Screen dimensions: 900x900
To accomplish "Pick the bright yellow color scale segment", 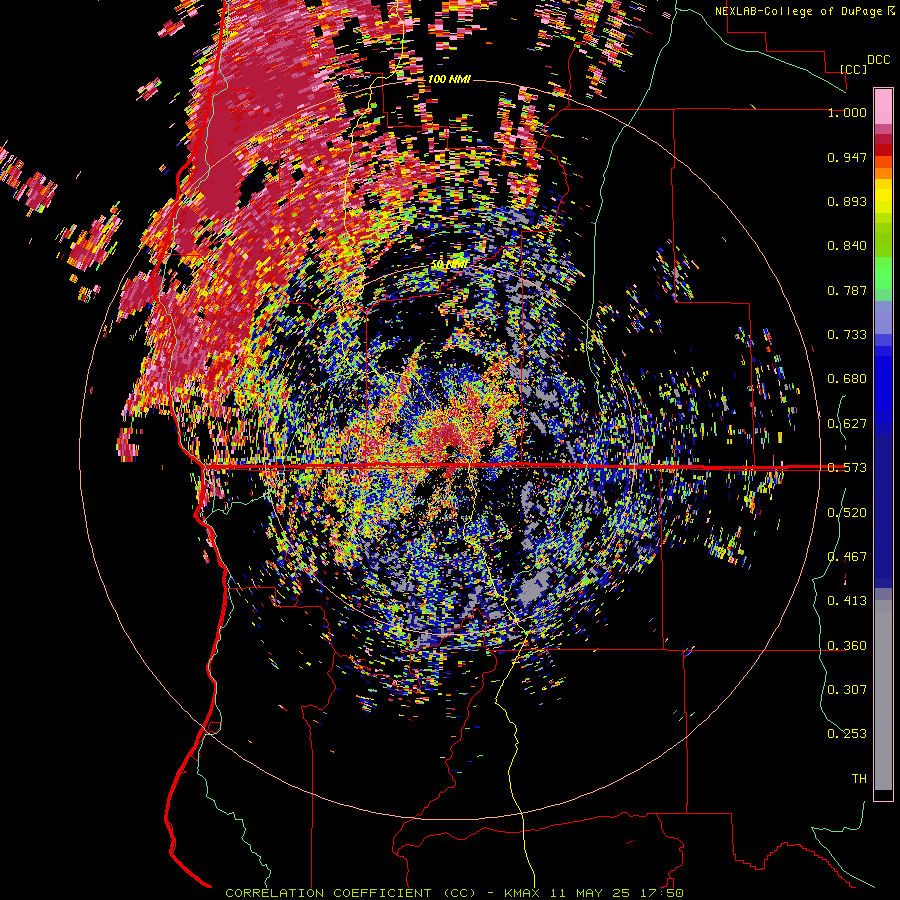I will point(883,196).
